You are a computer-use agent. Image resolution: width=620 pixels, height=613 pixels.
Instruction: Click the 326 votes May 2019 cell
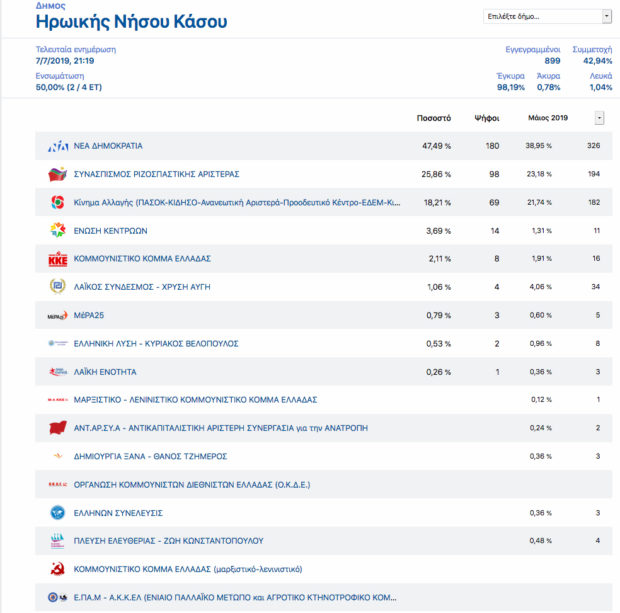[x=594, y=146]
